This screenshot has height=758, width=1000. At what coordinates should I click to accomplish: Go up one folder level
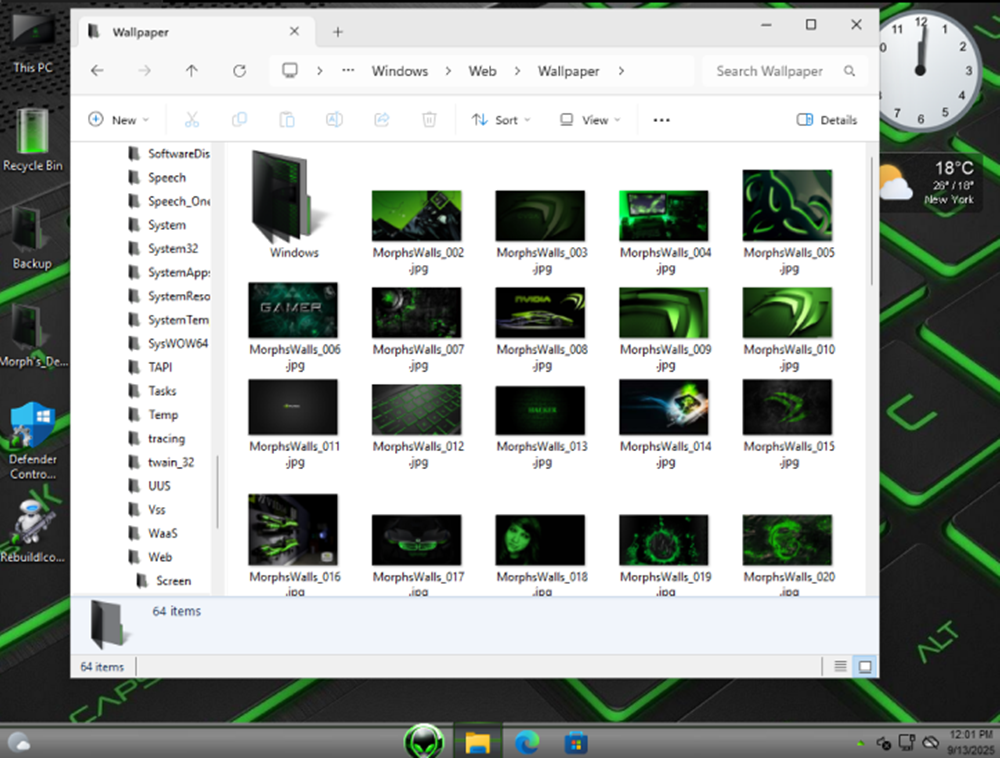click(192, 71)
